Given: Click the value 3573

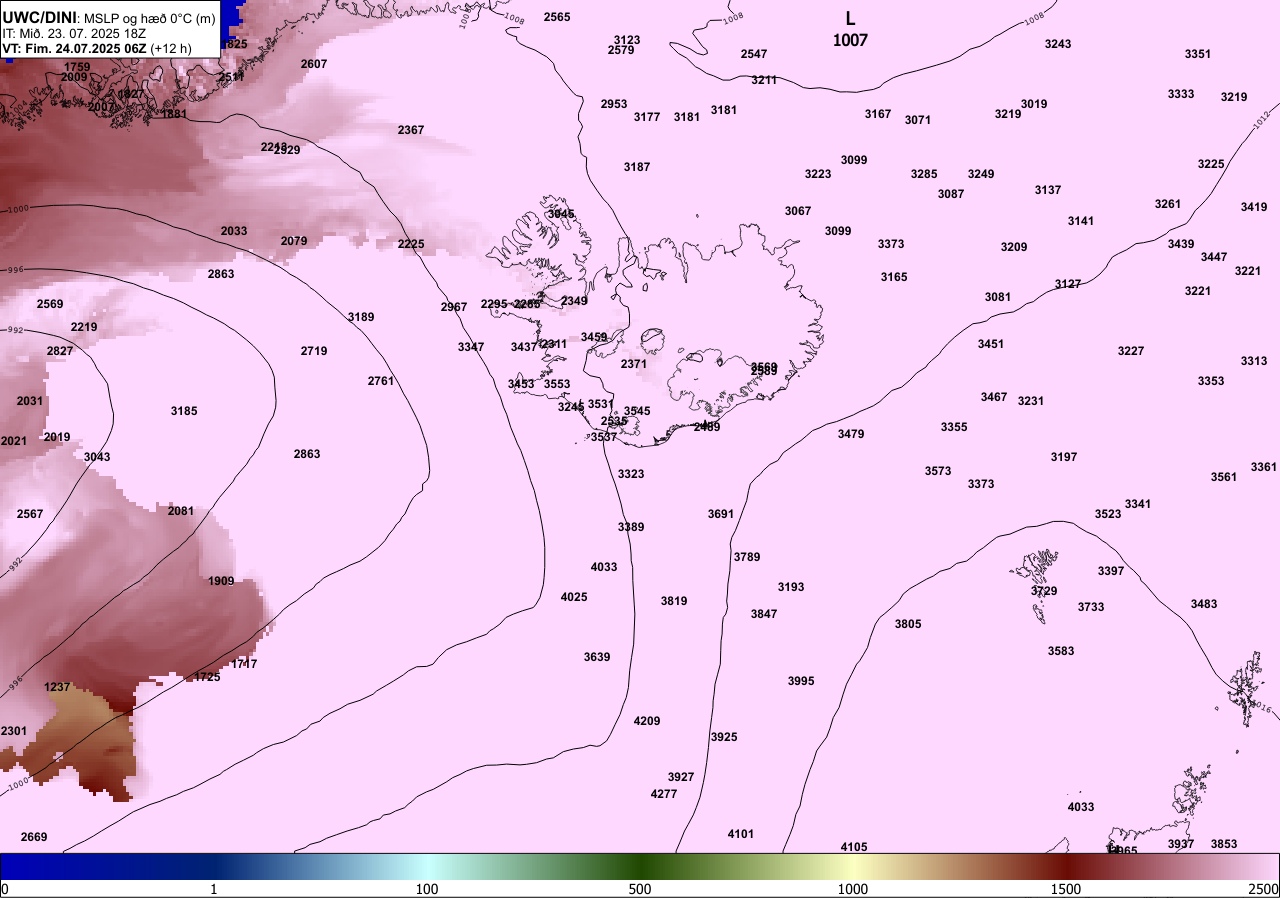Looking at the screenshot, I should click(938, 471).
